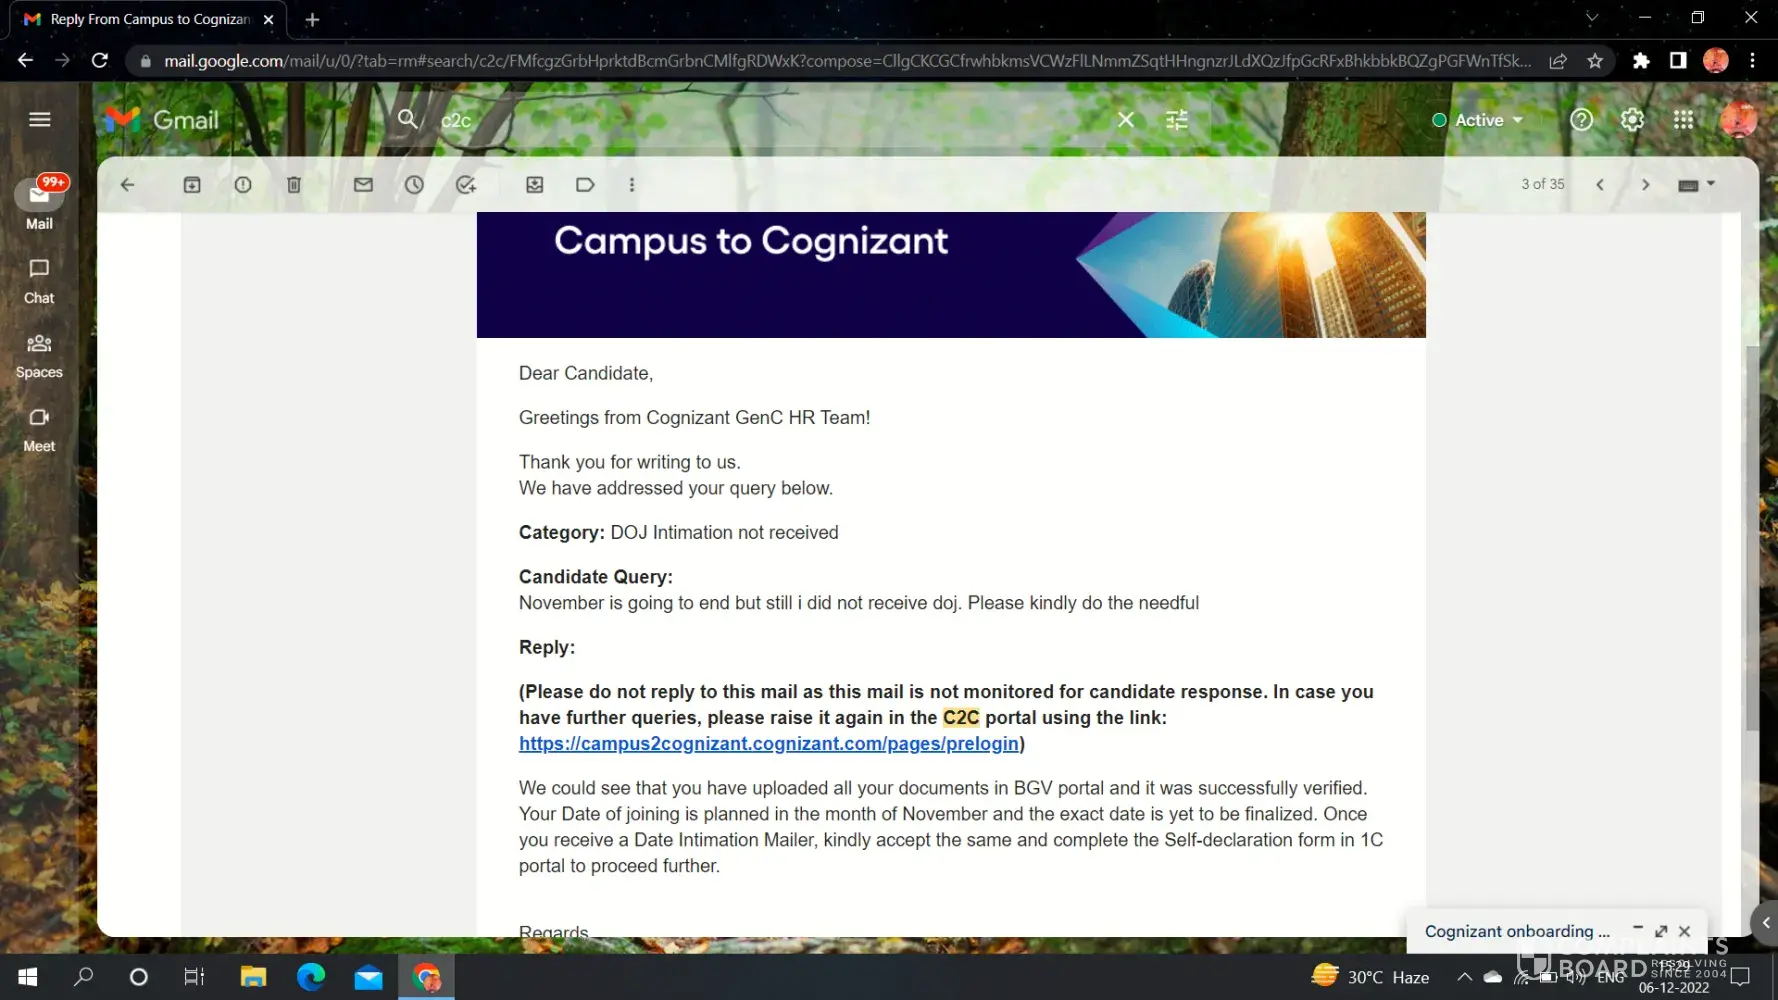Add this email to Tasks
The width and height of the screenshot is (1778, 1000).
tap(465, 185)
